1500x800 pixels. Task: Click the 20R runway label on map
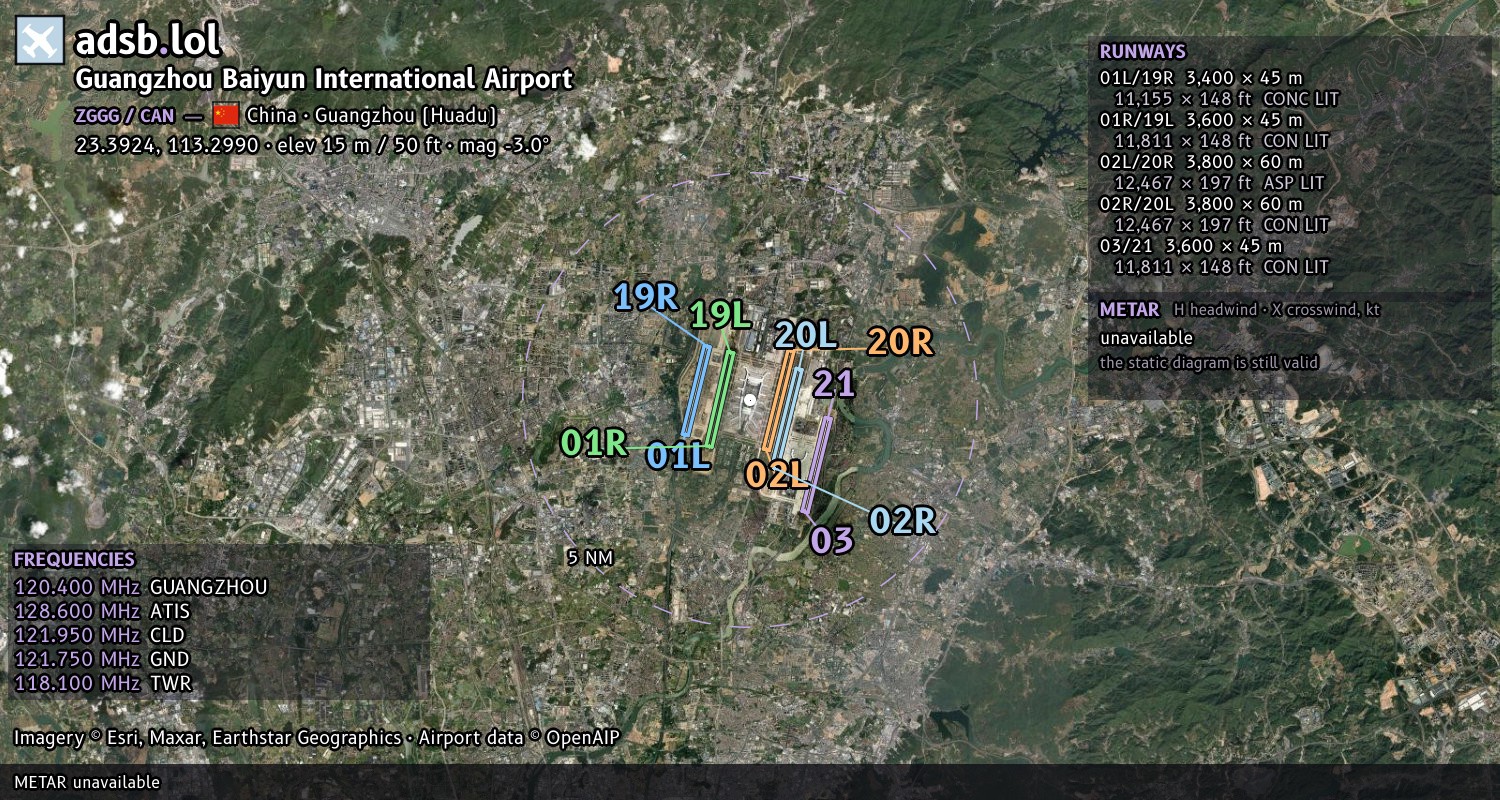[900, 342]
